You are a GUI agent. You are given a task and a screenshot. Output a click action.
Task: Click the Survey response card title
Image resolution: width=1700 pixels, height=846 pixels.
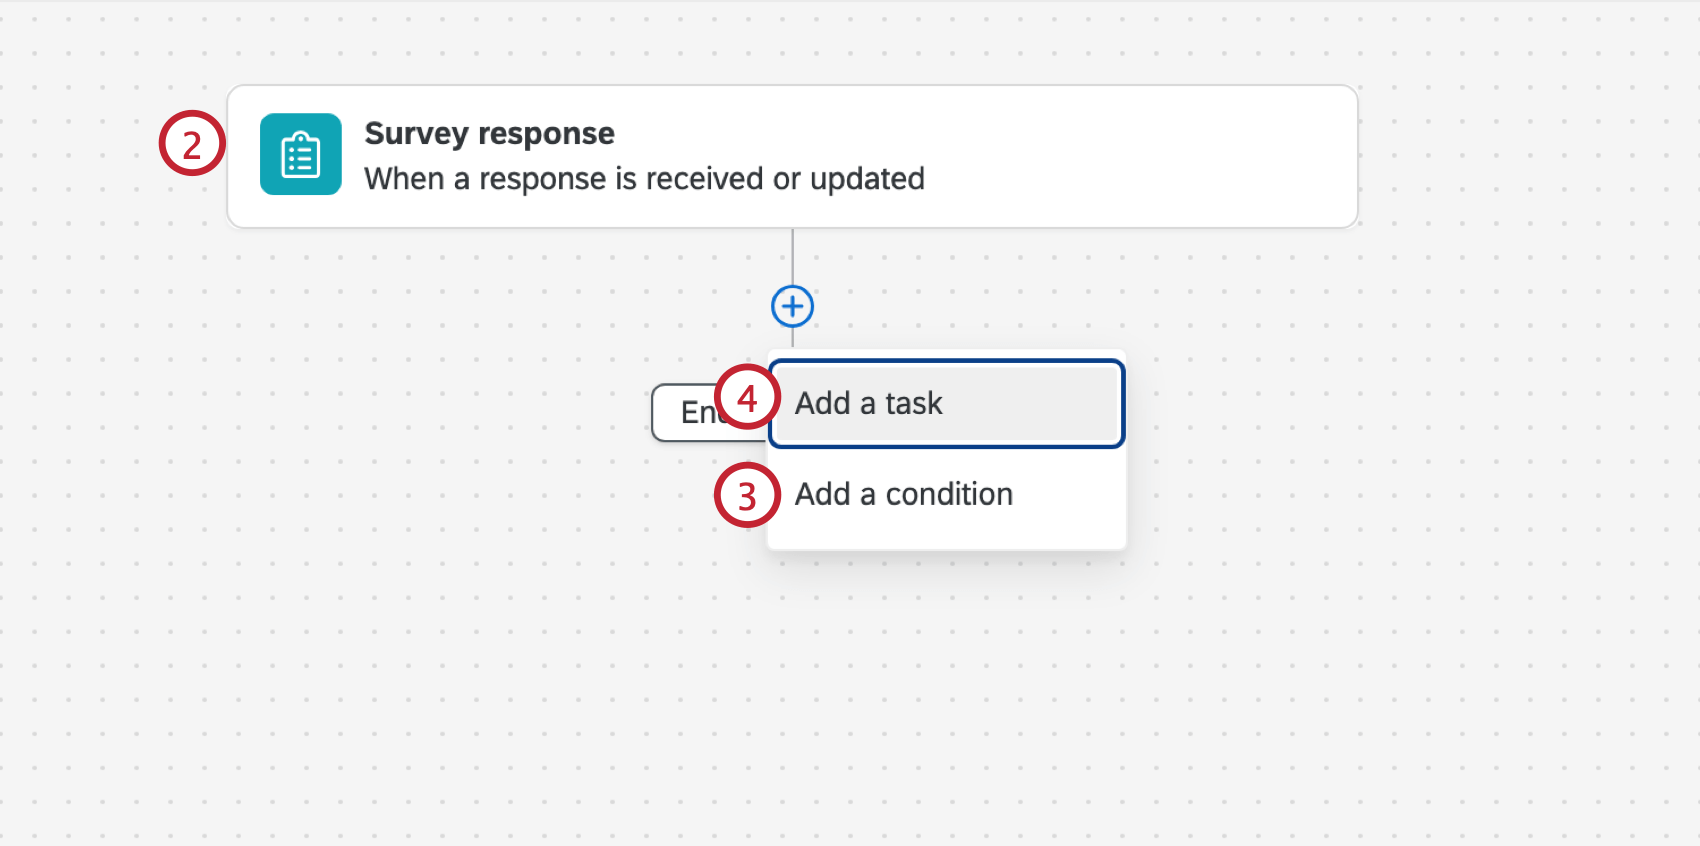[490, 133]
